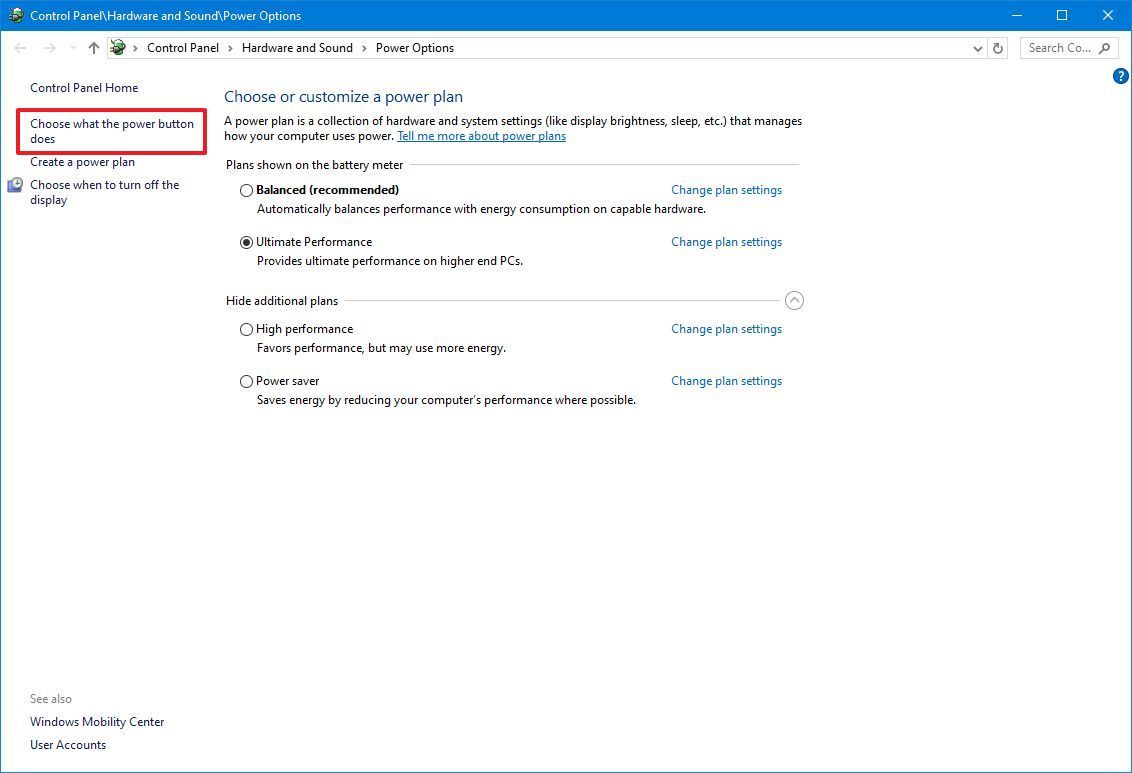Image resolution: width=1132 pixels, height=773 pixels.
Task: Open help via the question mark icon
Action: [x=1120, y=75]
